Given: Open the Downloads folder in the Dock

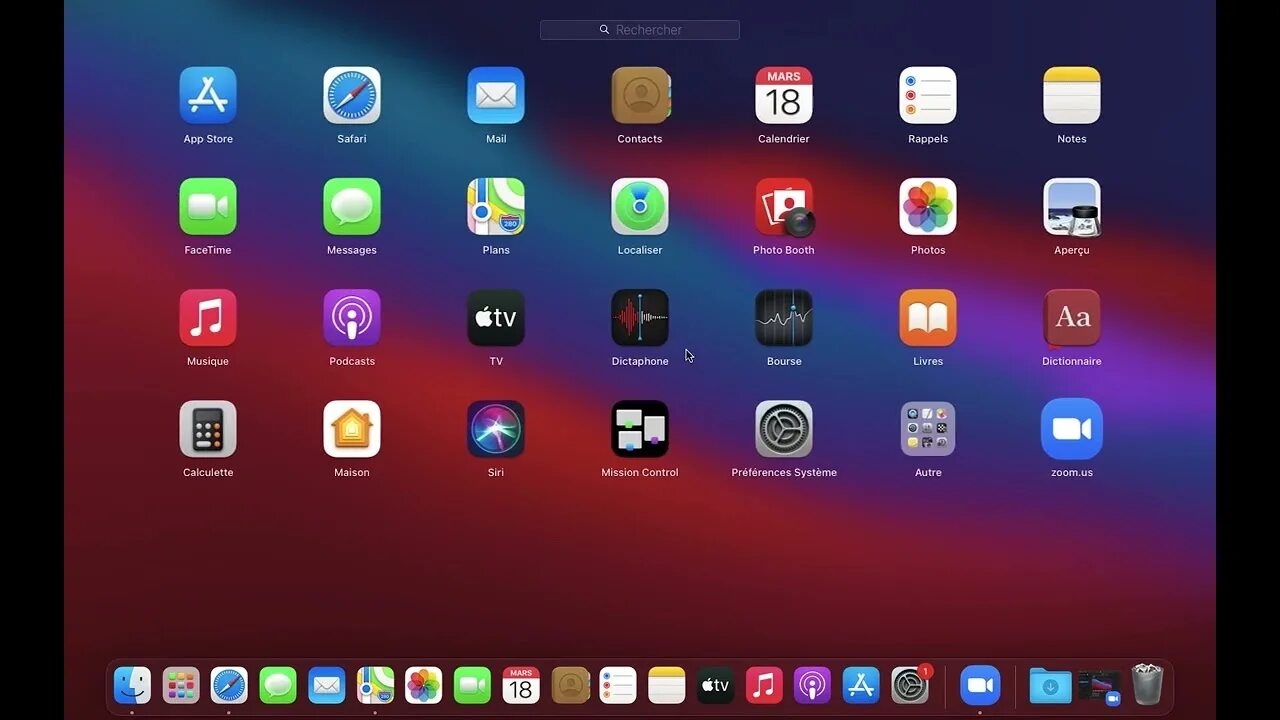Looking at the screenshot, I should pyautogui.click(x=1051, y=686).
